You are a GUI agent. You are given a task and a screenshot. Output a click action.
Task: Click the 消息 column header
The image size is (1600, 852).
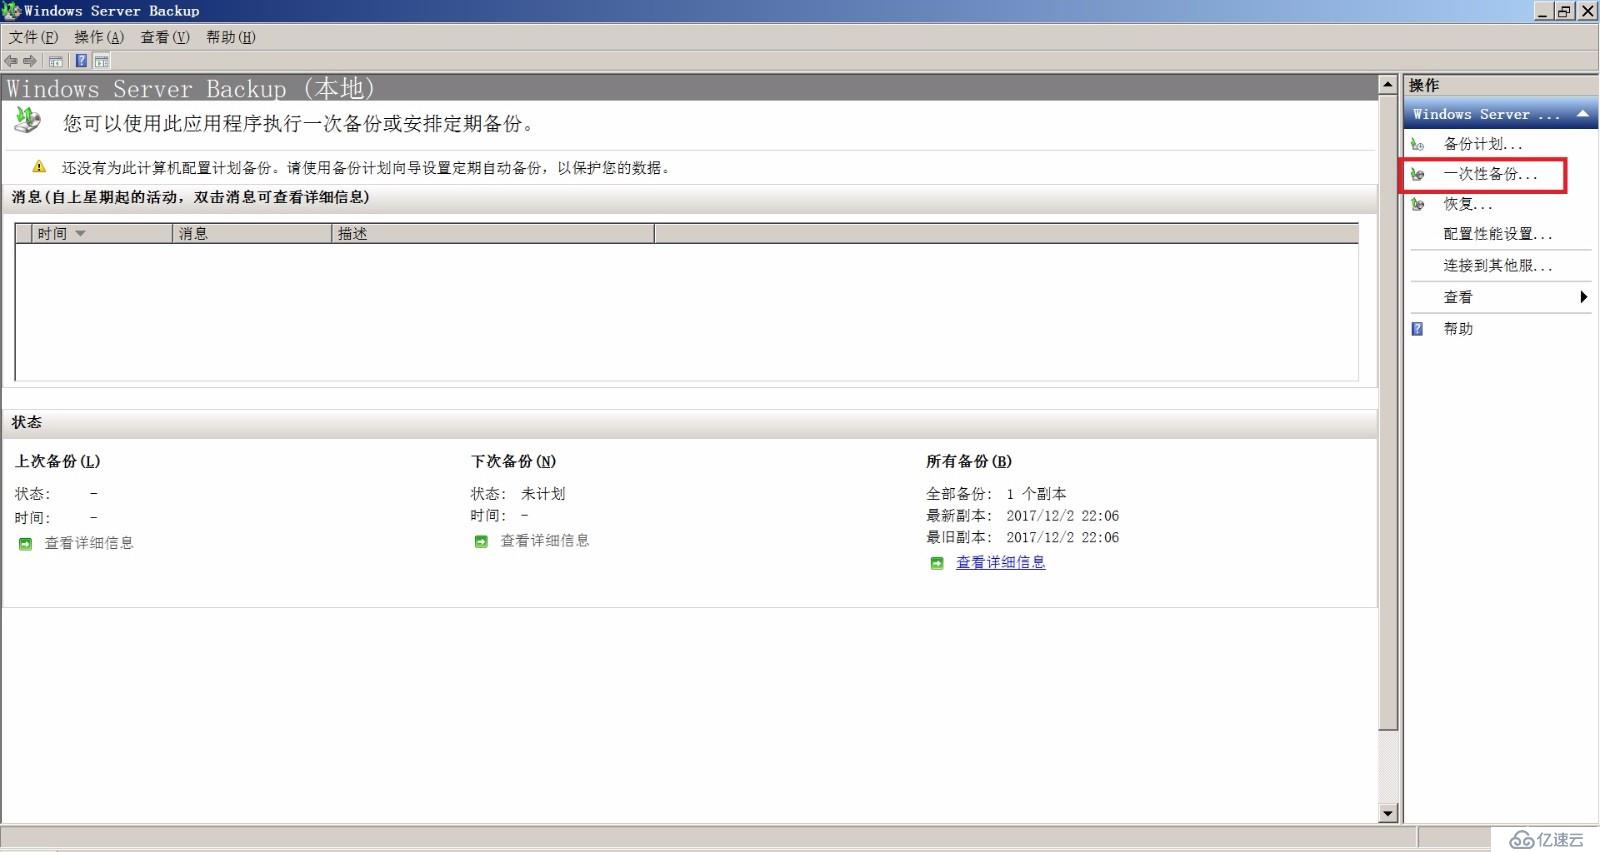click(x=252, y=233)
